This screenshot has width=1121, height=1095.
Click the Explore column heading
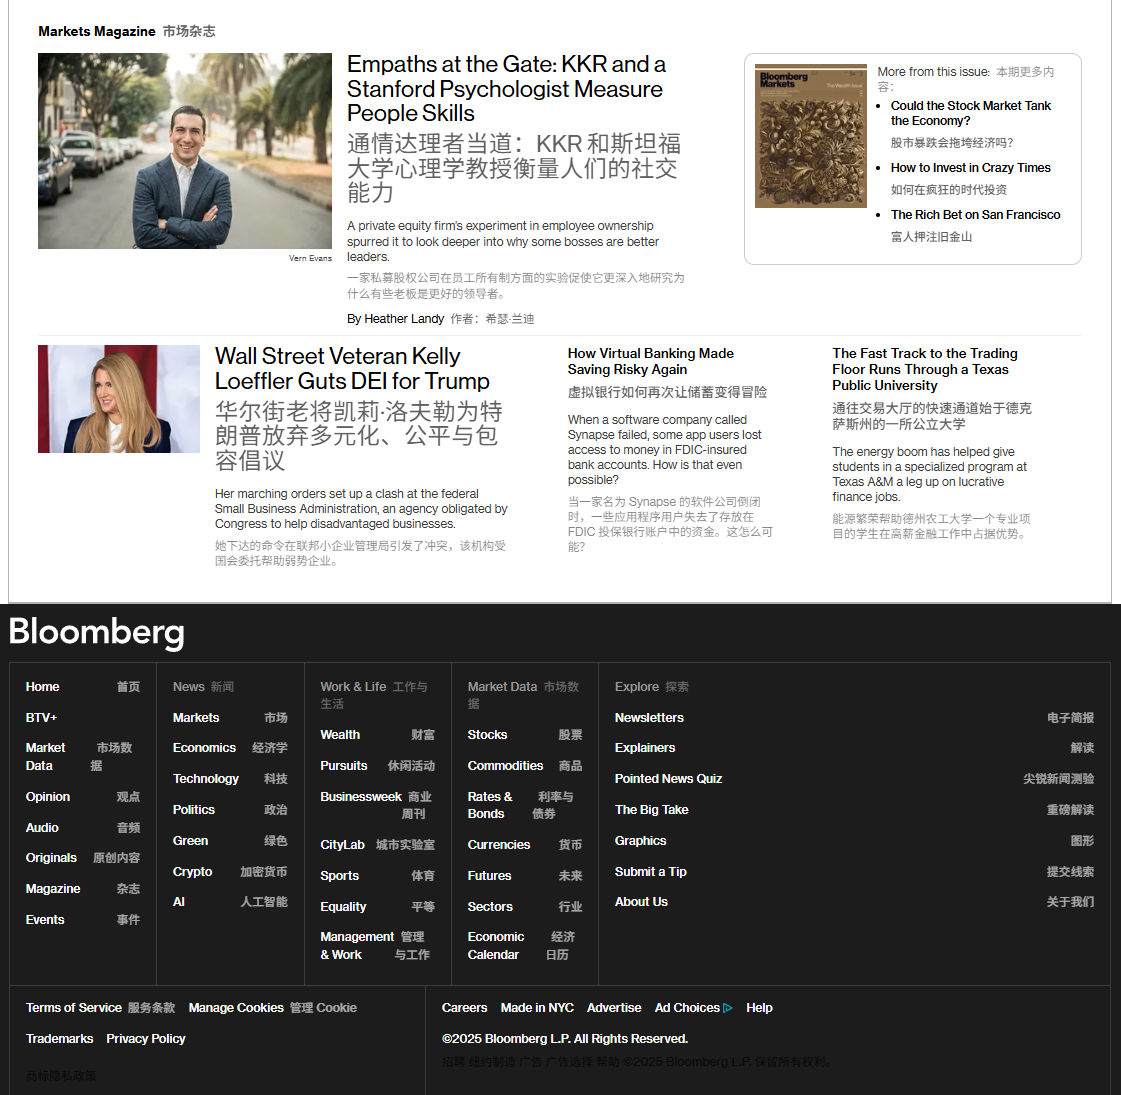coord(637,687)
